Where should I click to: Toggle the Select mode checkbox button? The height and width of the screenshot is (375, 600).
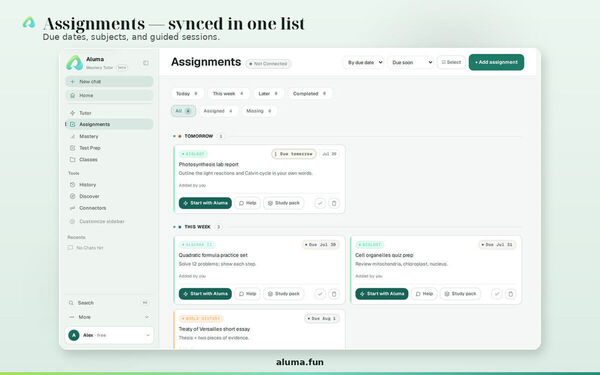(451, 62)
